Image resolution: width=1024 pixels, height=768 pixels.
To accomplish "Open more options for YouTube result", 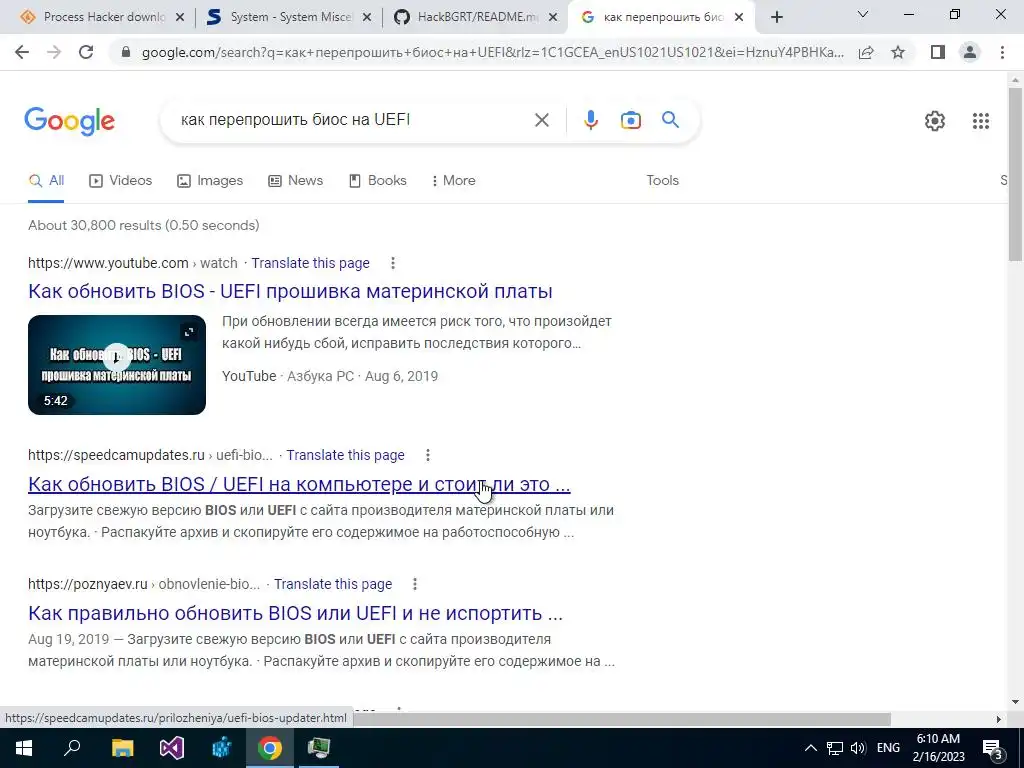I will point(392,263).
